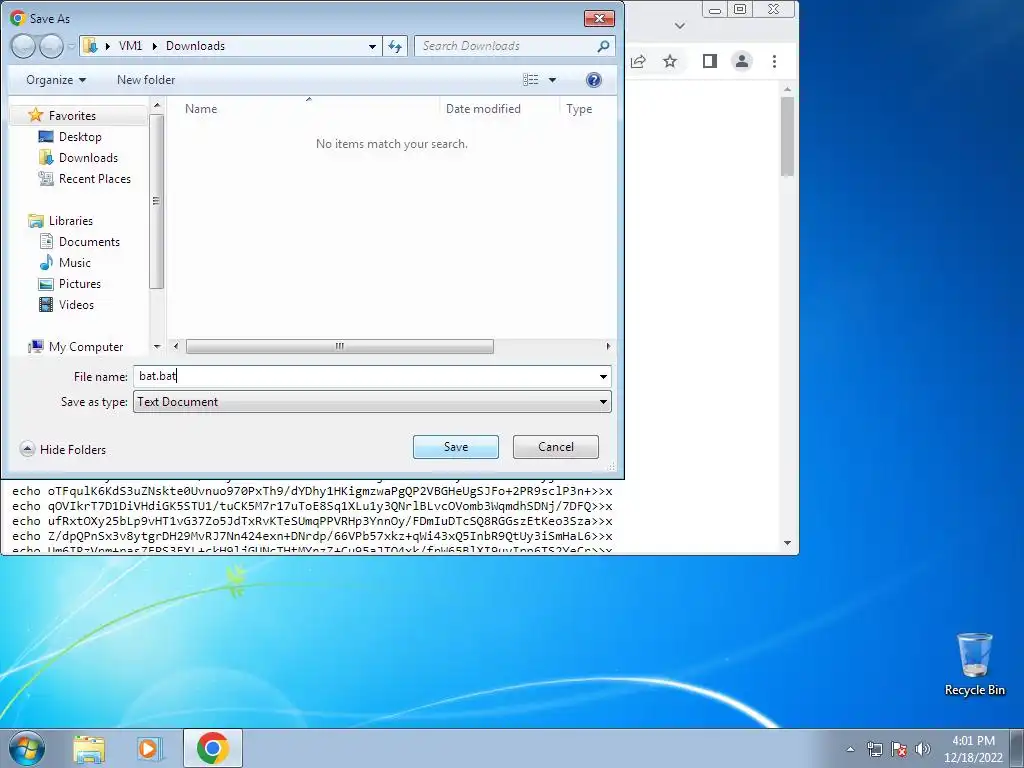1024x768 pixels.
Task: Click the Change your view icon
Action: click(530, 80)
